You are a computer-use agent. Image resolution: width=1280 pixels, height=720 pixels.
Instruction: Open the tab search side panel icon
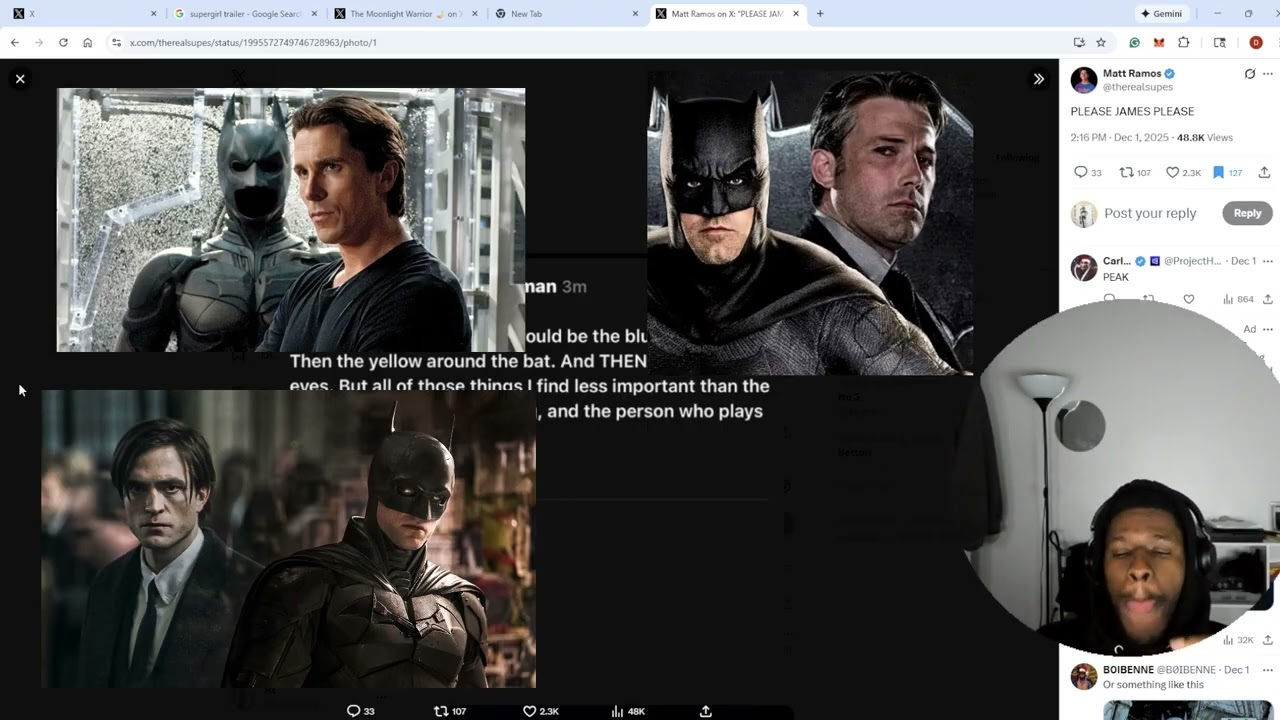1219,43
